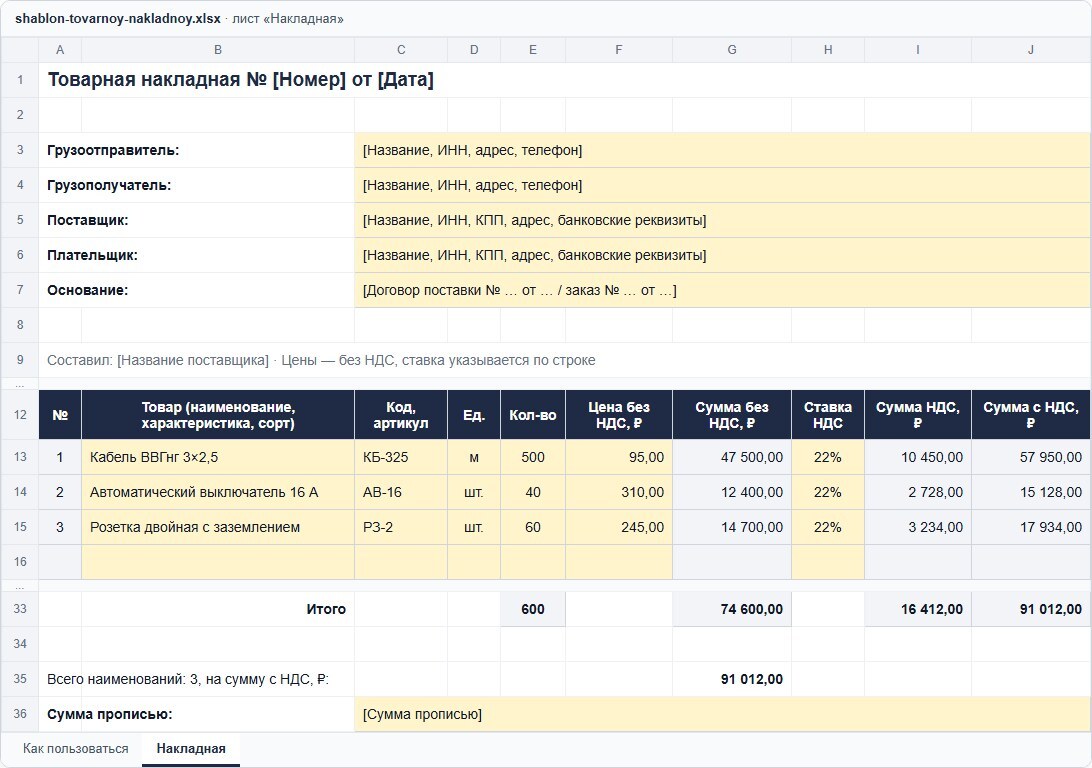
Task: Click article code «КБ-325»
Action: pyautogui.click(x=401, y=457)
